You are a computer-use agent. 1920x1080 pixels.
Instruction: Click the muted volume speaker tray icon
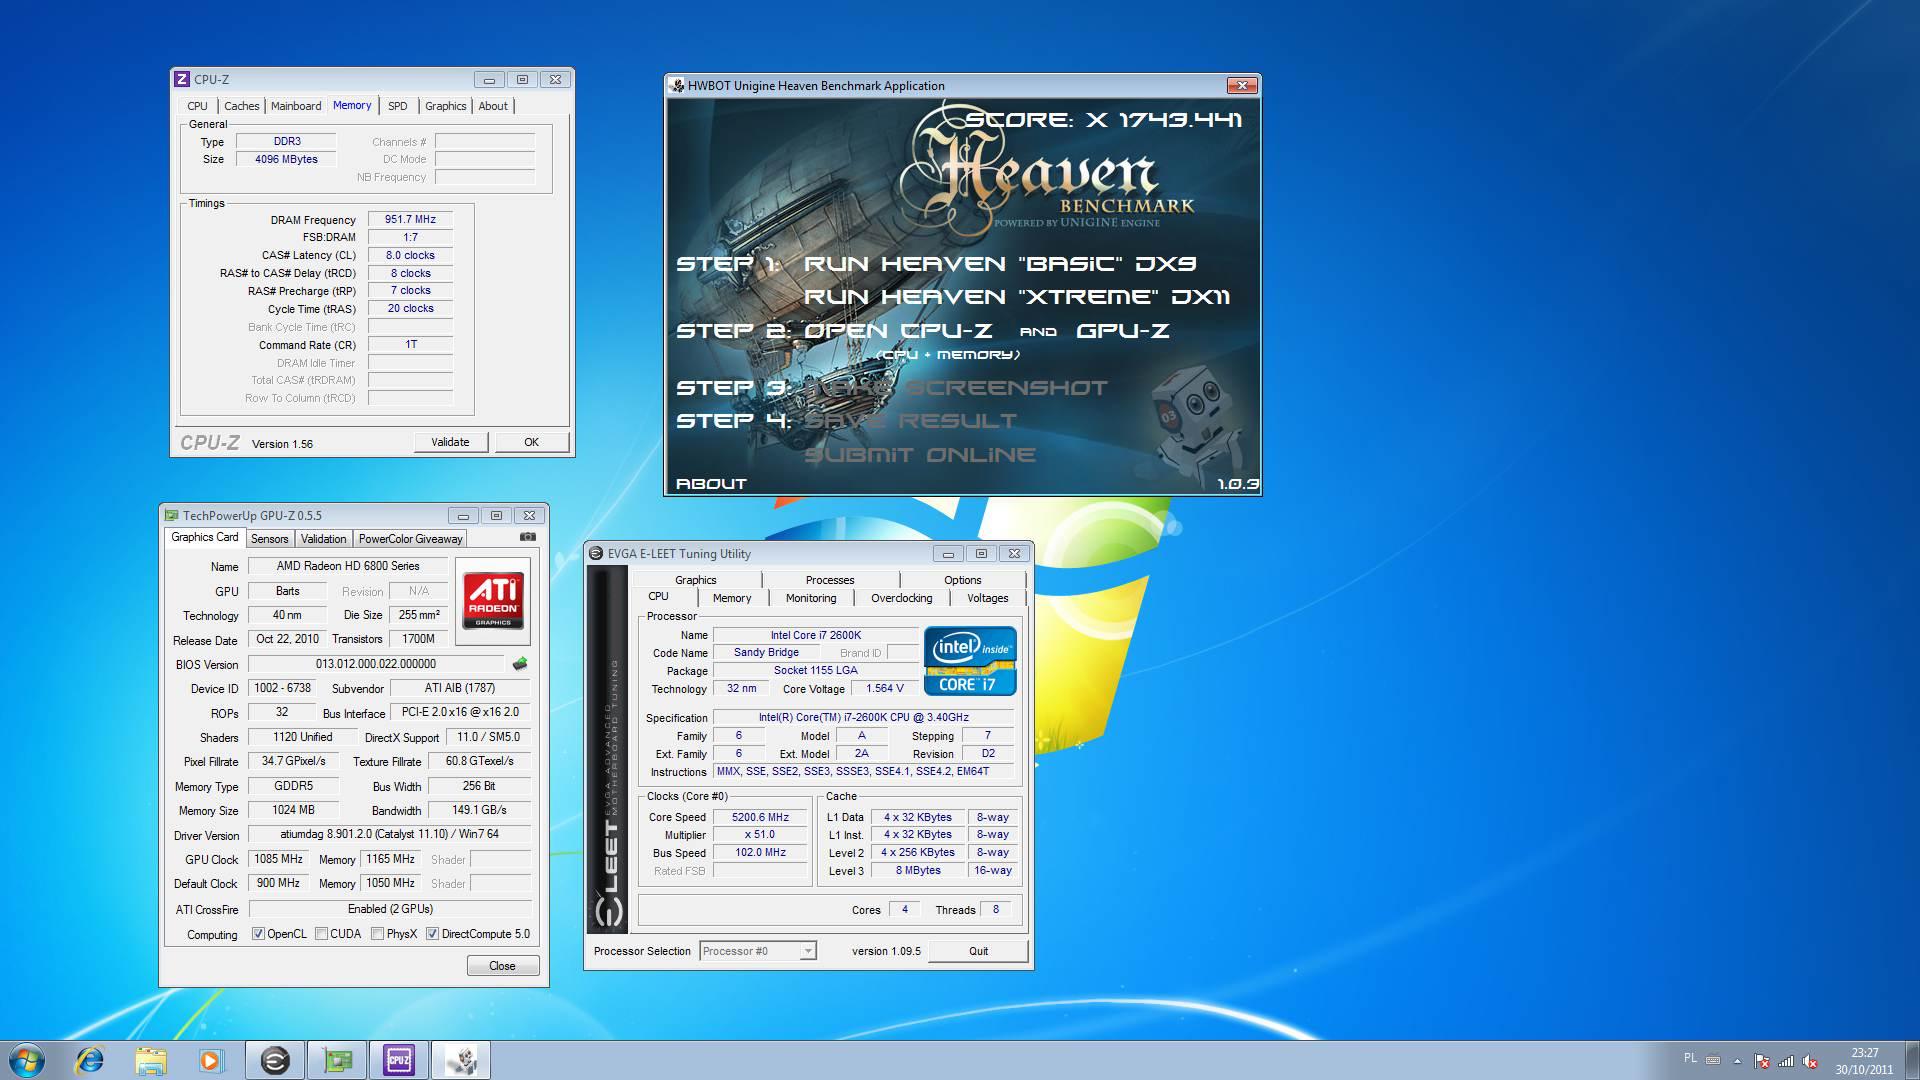click(x=1811, y=1061)
